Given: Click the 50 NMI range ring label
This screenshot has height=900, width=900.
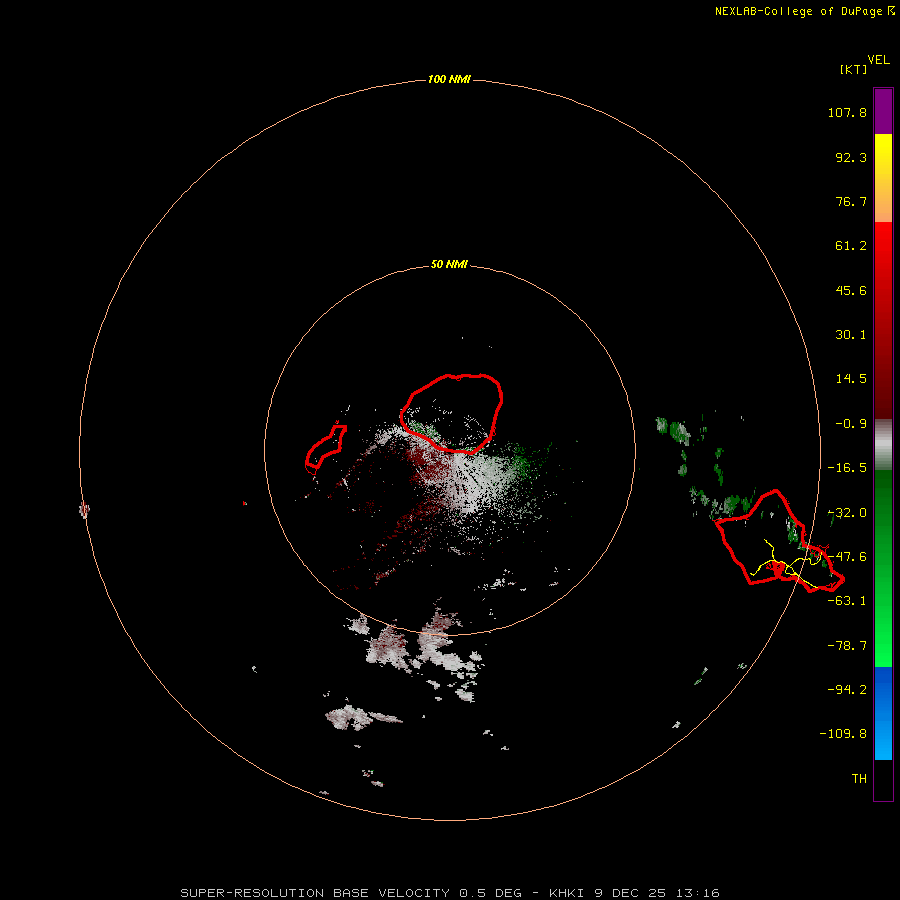Looking at the screenshot, I should [x=449, y=265].
